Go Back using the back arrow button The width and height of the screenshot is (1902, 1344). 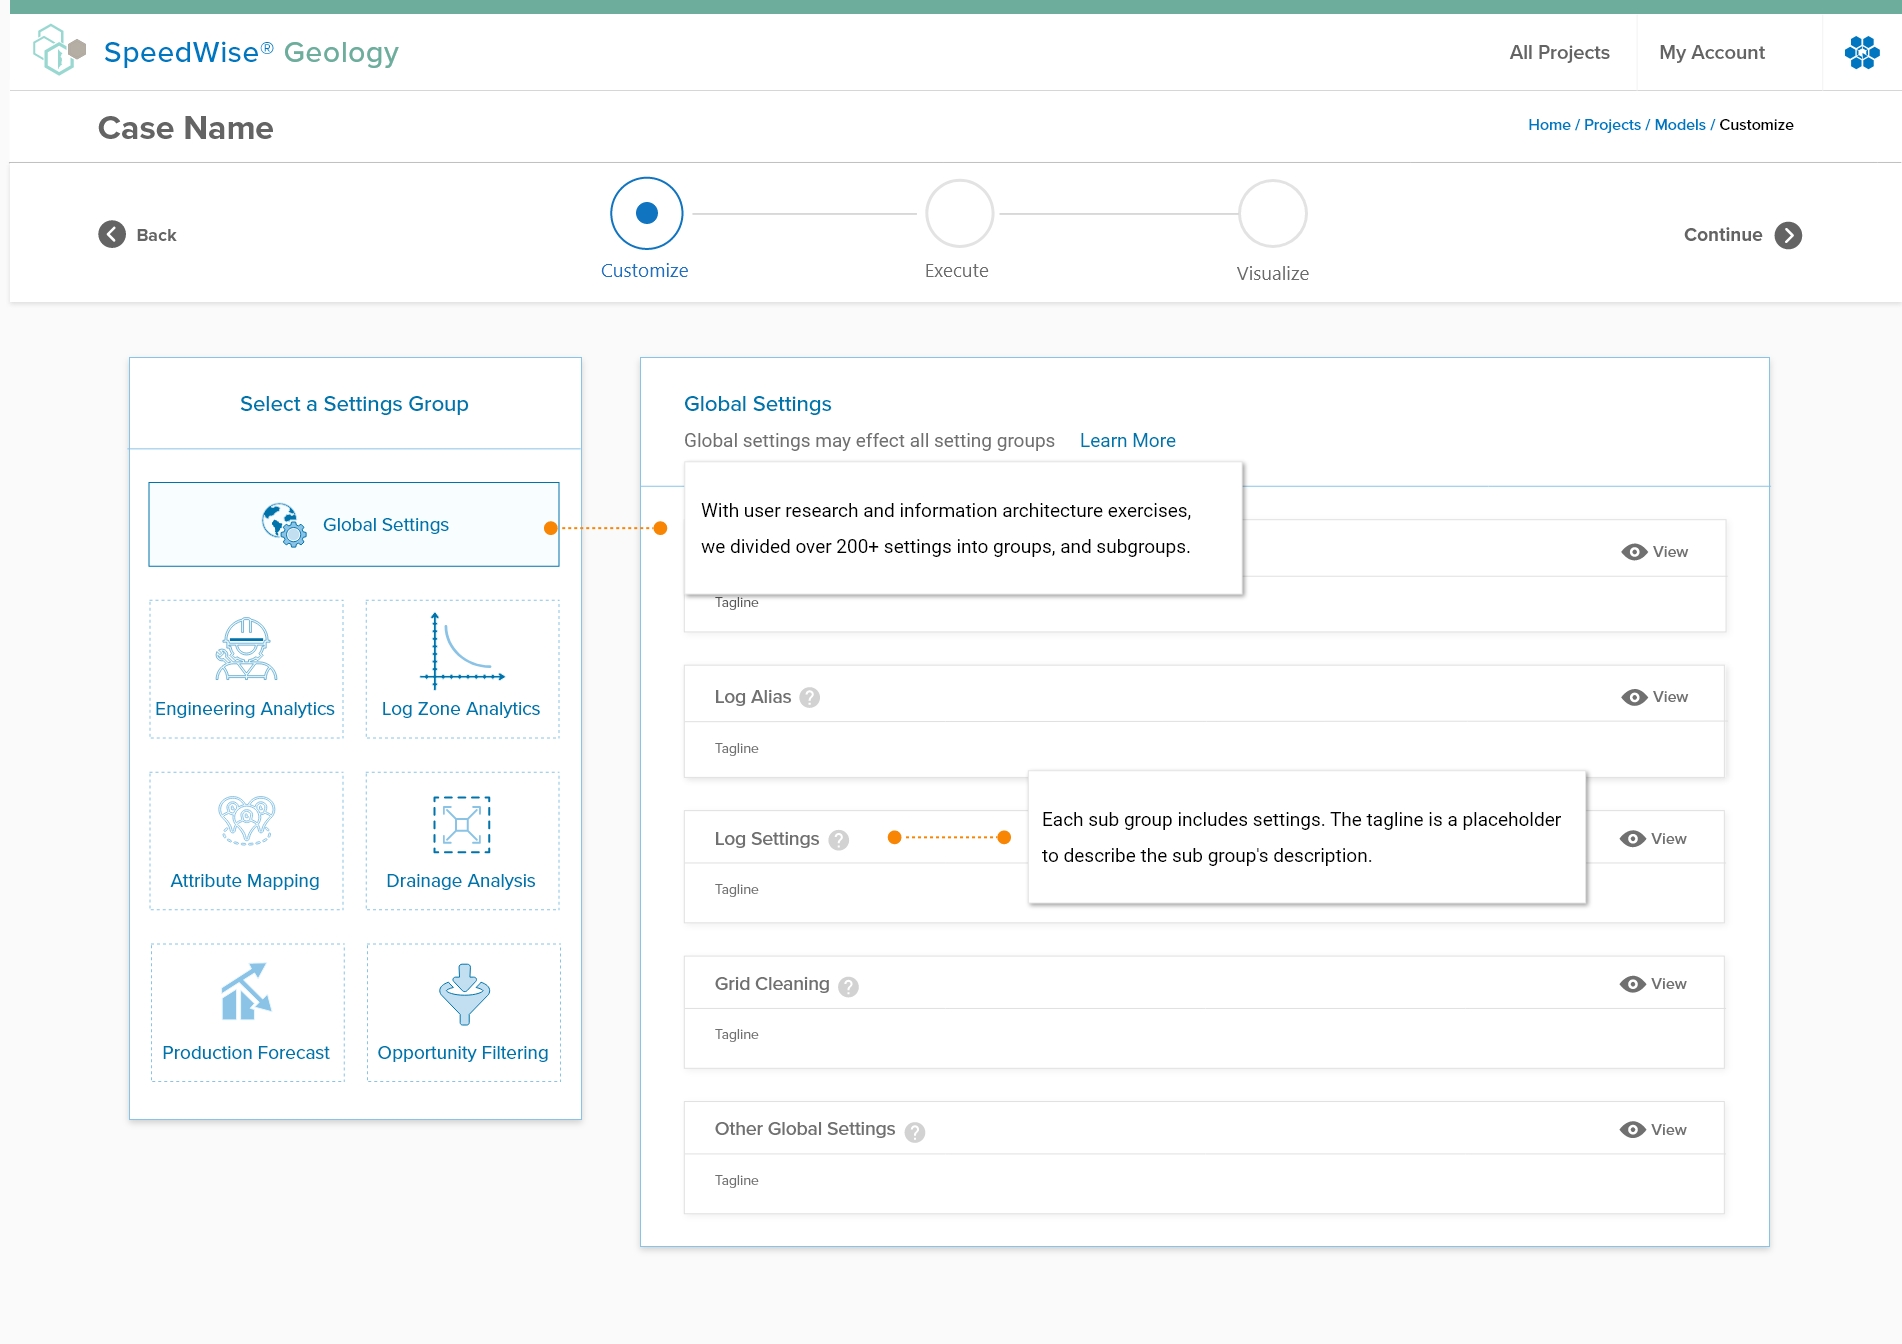pyautogui.click(x=112, y=234)
